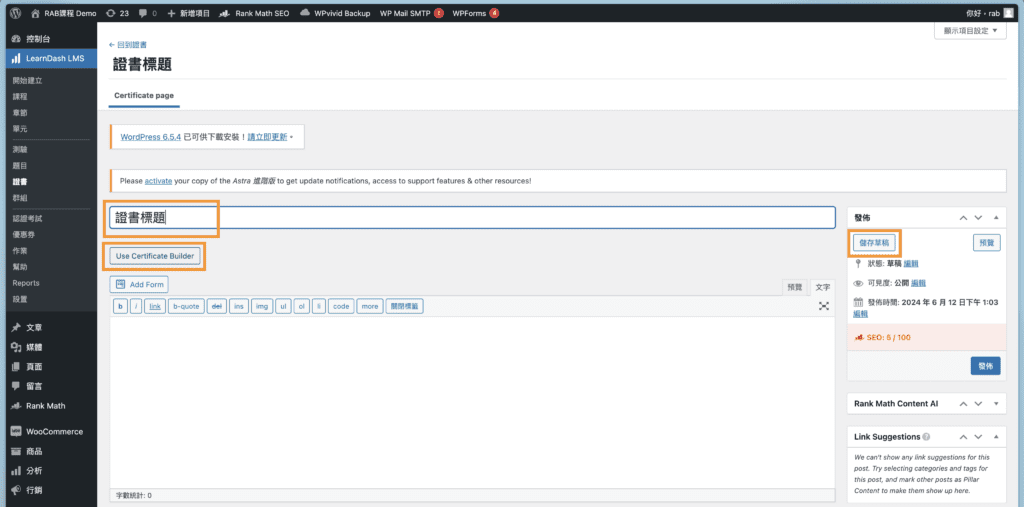
Task: Click the Link Suggestions help icon
Action: [x=926, y=437]
